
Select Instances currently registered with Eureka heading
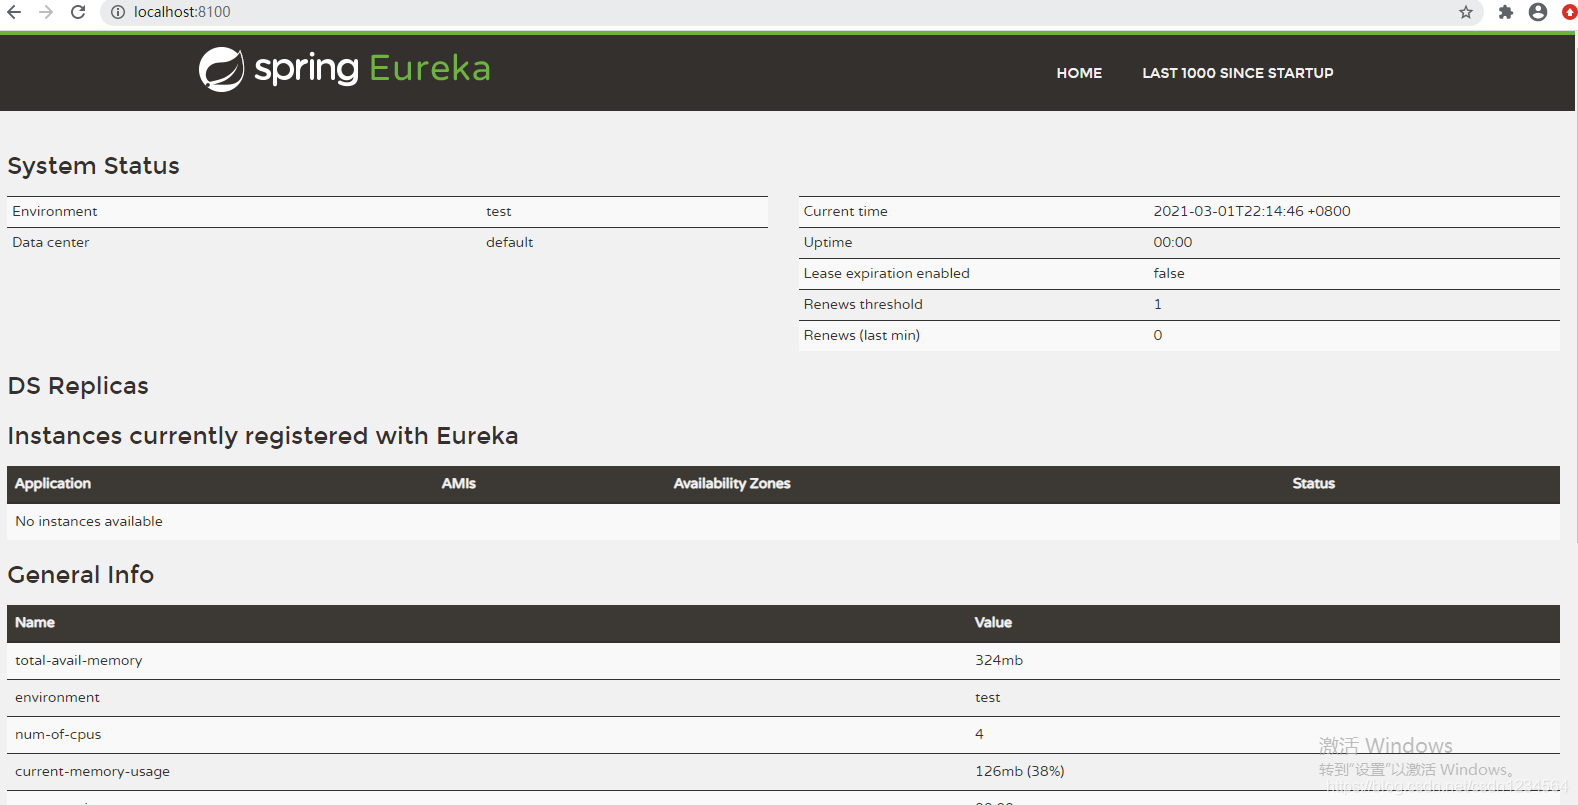point(263,436)
